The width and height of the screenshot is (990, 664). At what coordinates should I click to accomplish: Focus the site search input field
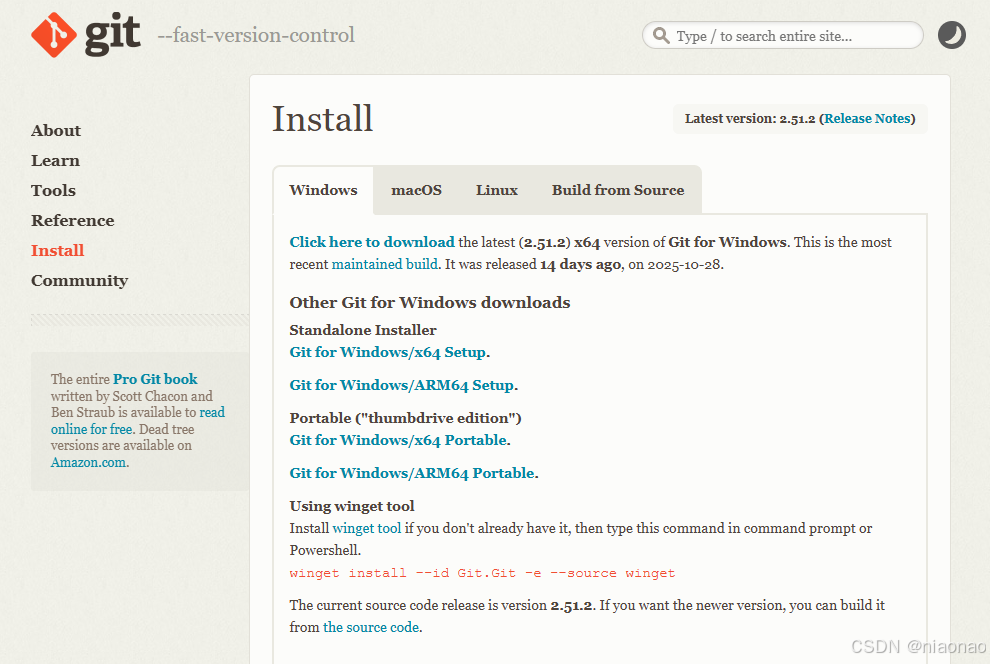tap(782, 35)
